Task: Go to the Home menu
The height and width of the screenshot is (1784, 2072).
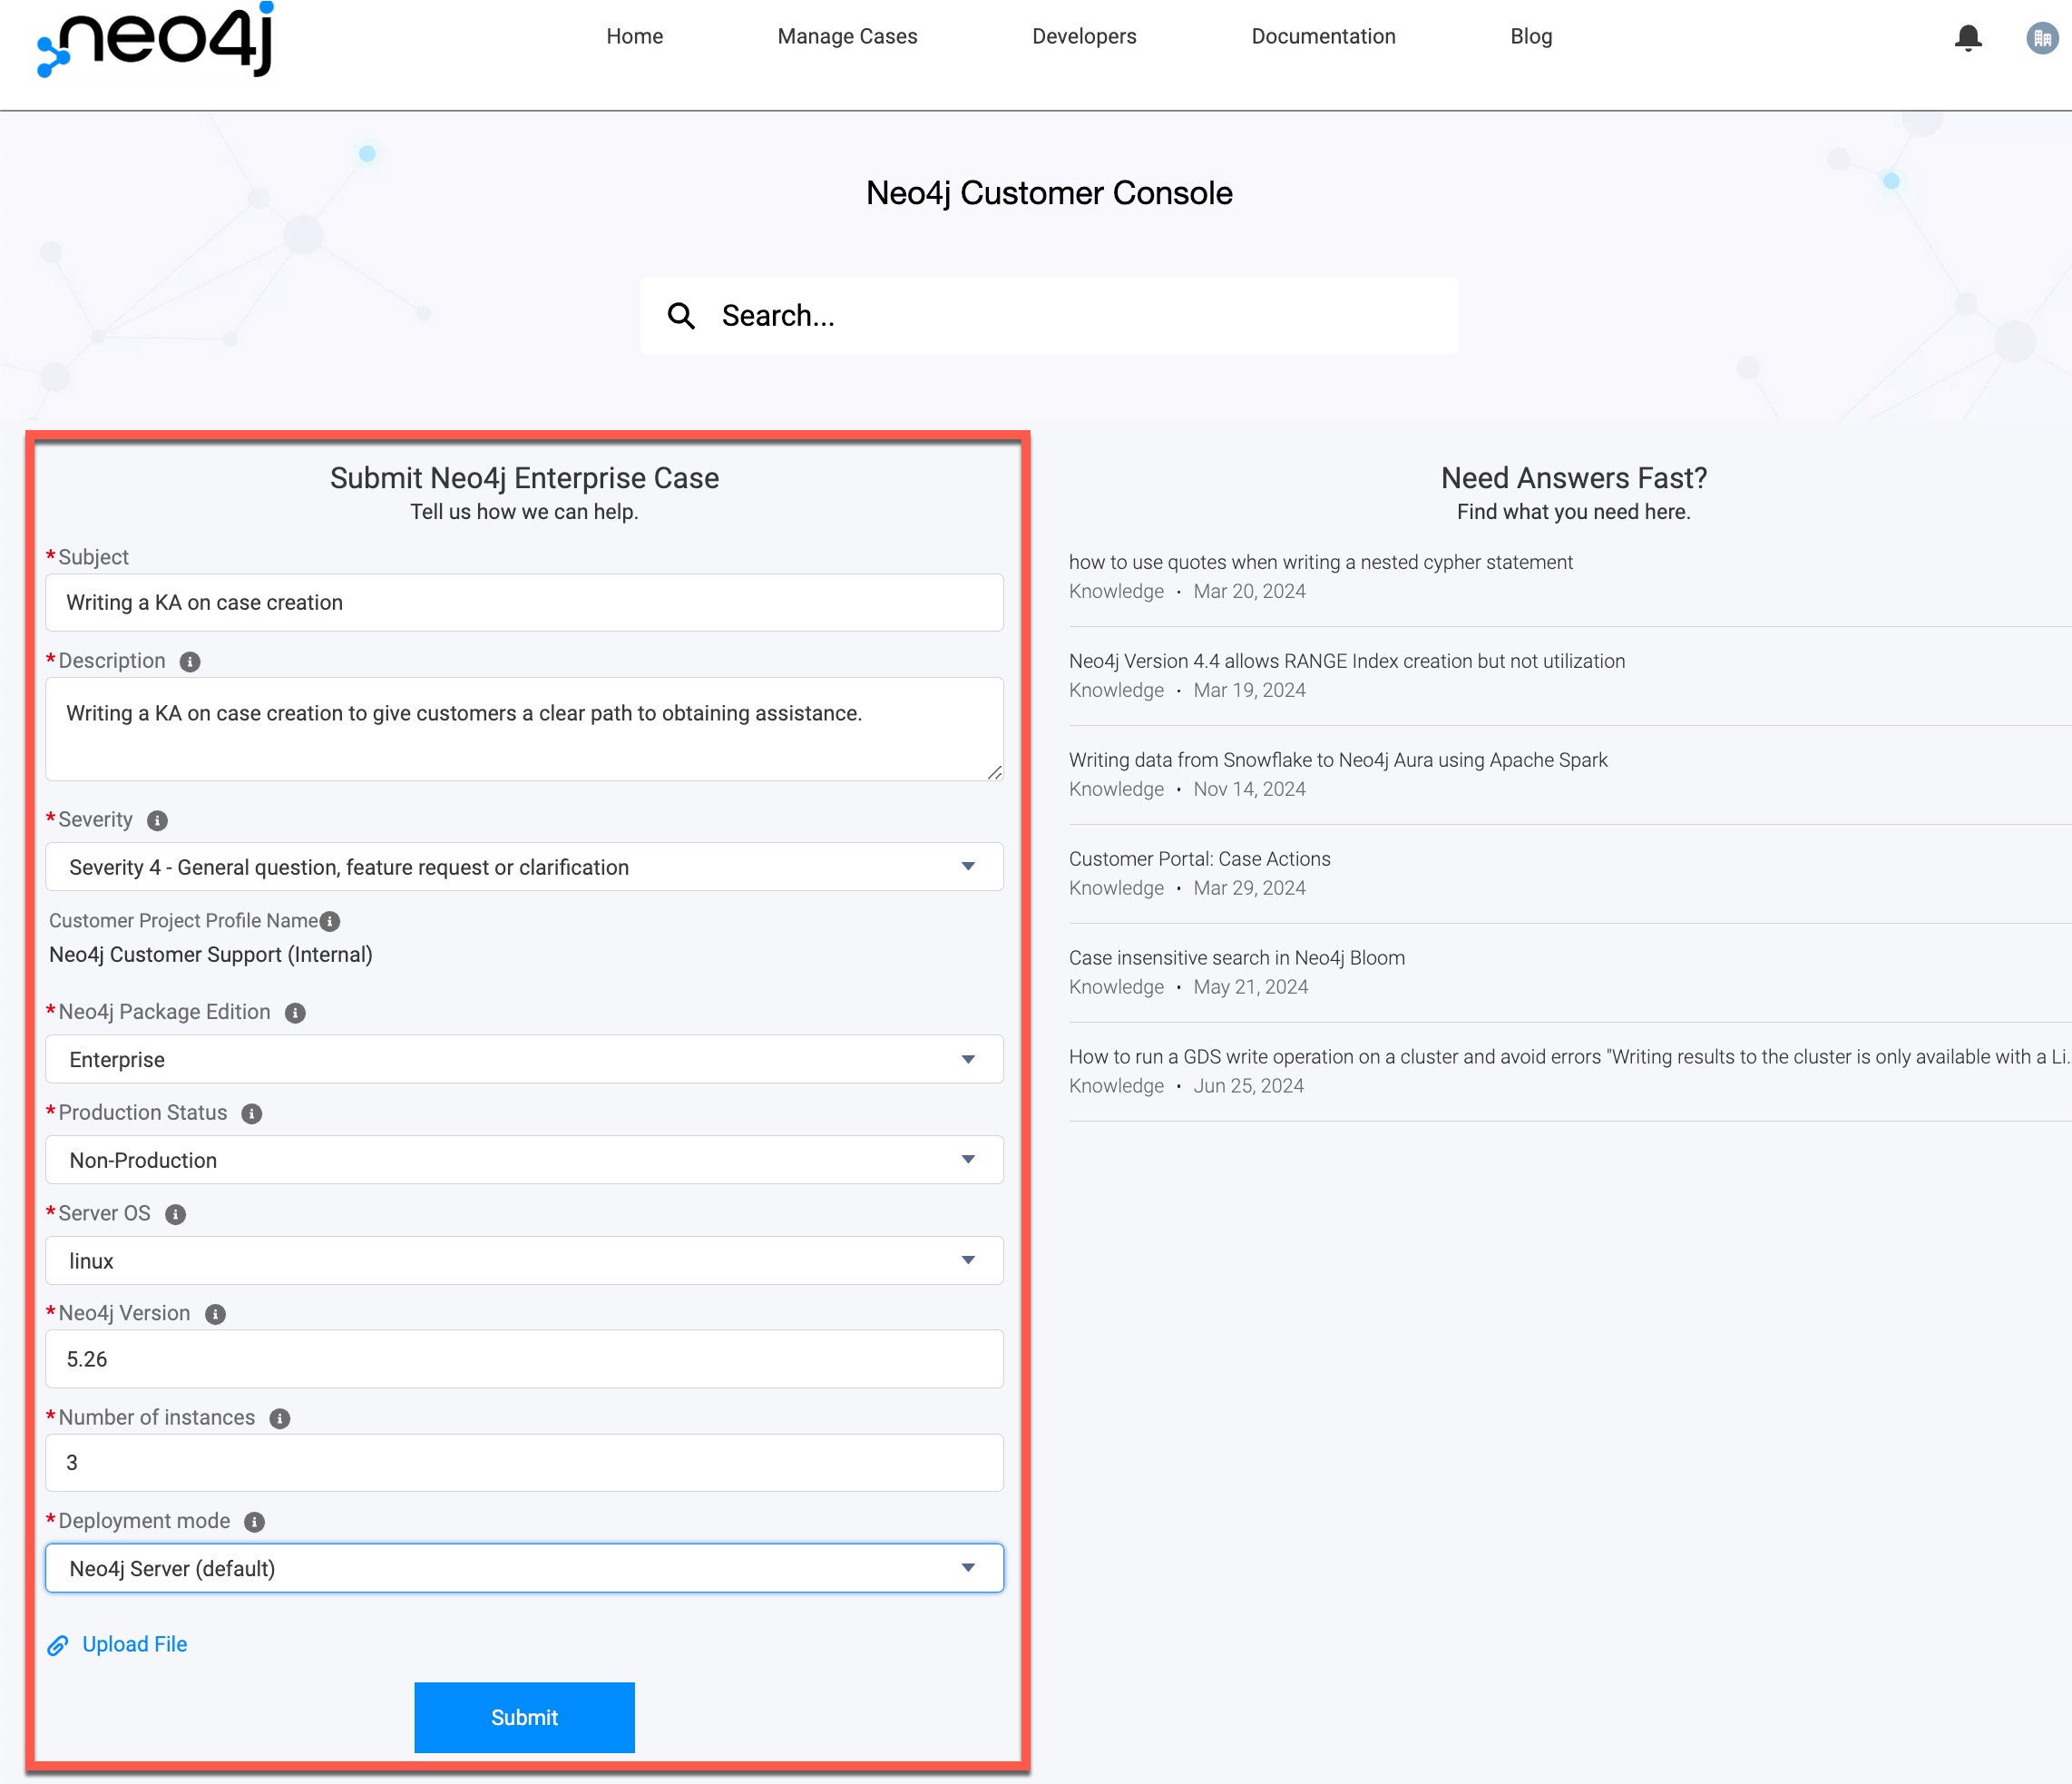Action: (635, 37)
